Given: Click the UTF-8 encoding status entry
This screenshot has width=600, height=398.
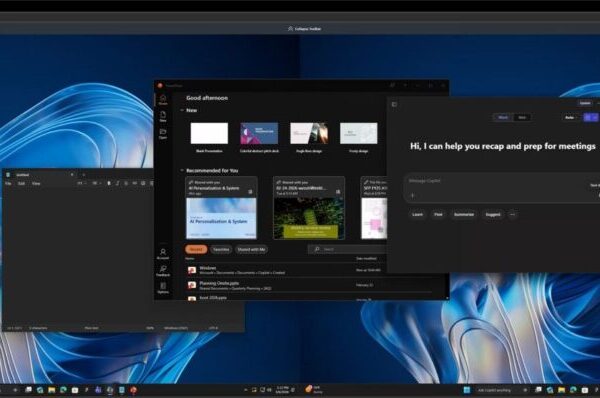Looking at the screenshot, I should pyautogui.click(x=213, y=328).
